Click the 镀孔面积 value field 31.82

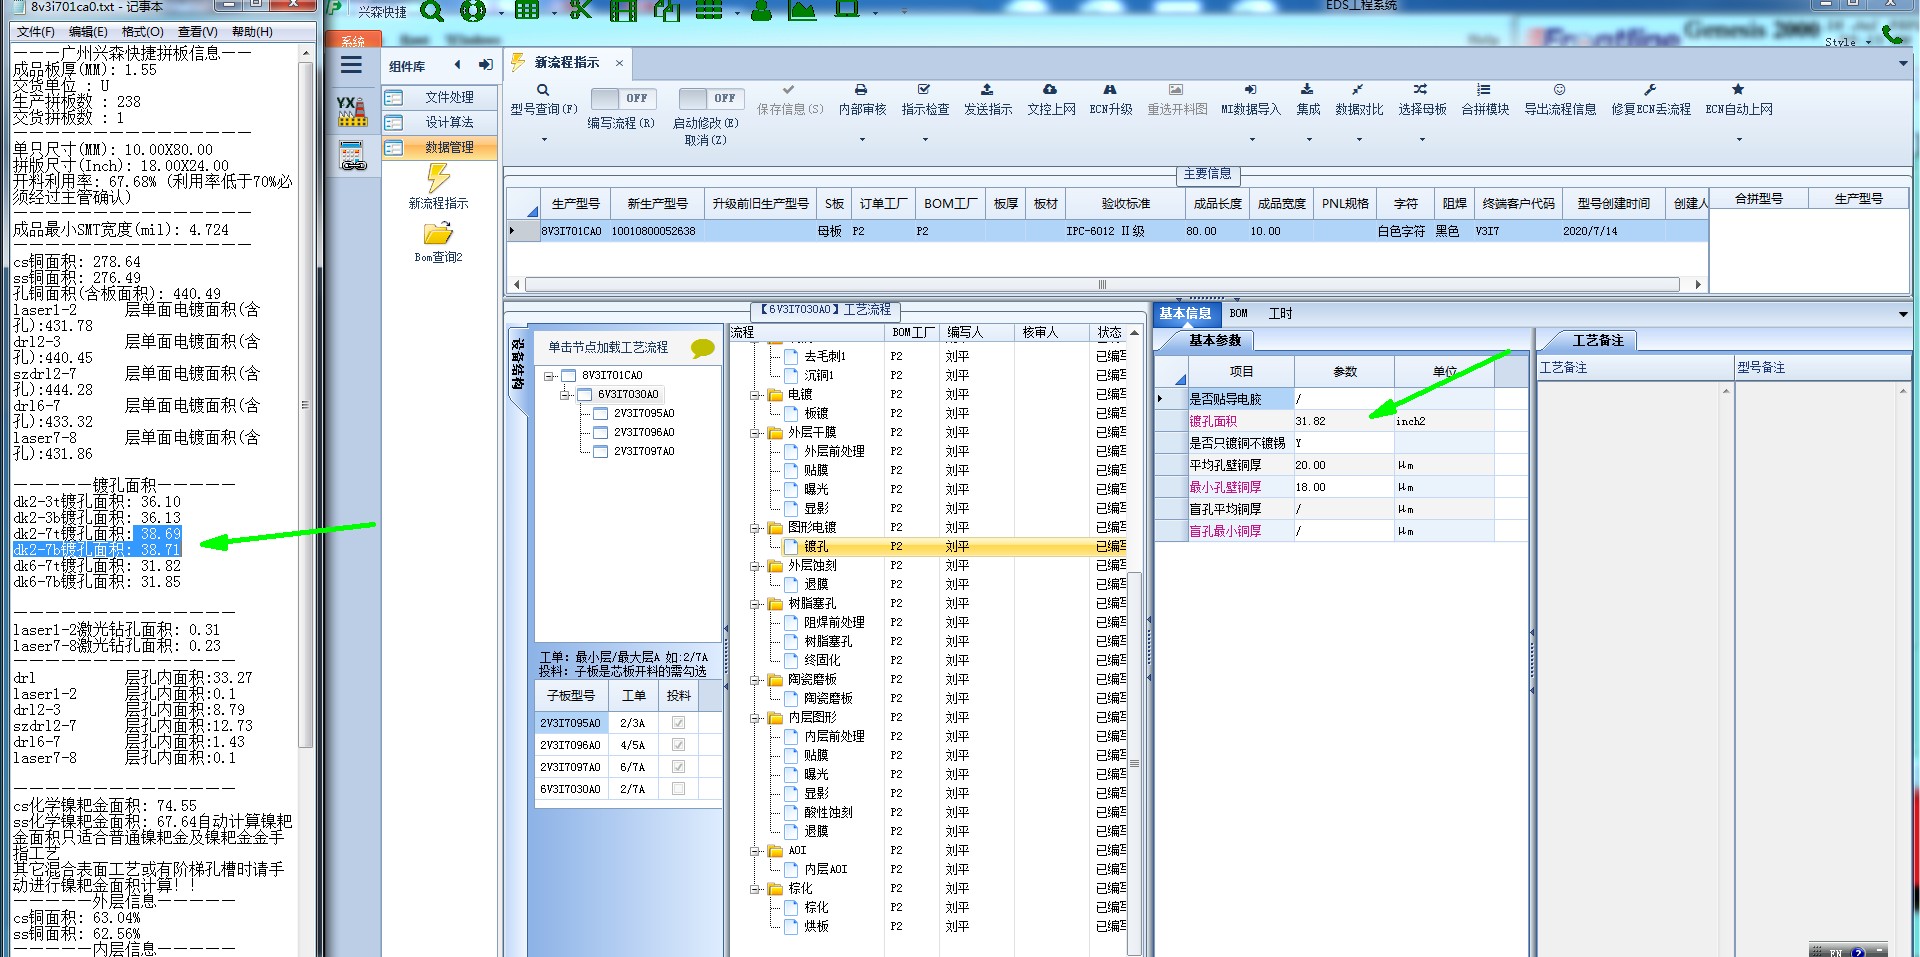1343,421
